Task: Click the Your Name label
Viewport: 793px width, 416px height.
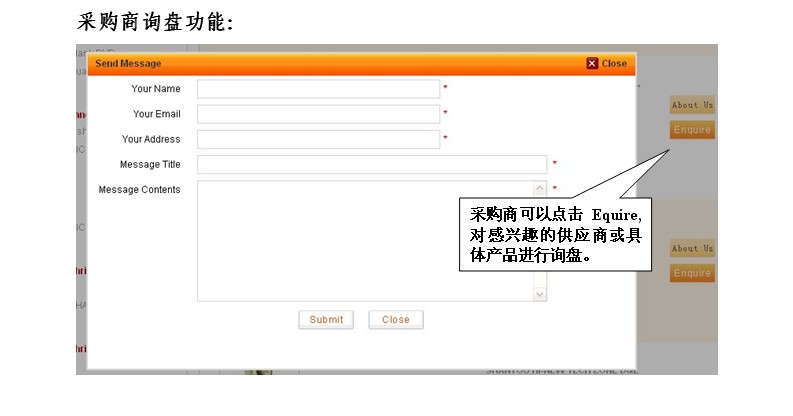Action: click(156, 89)
